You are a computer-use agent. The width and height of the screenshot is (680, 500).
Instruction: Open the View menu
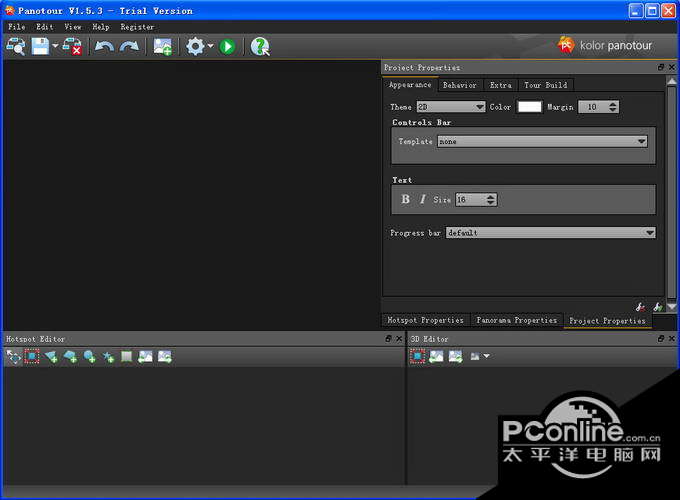tap(73, 27)
